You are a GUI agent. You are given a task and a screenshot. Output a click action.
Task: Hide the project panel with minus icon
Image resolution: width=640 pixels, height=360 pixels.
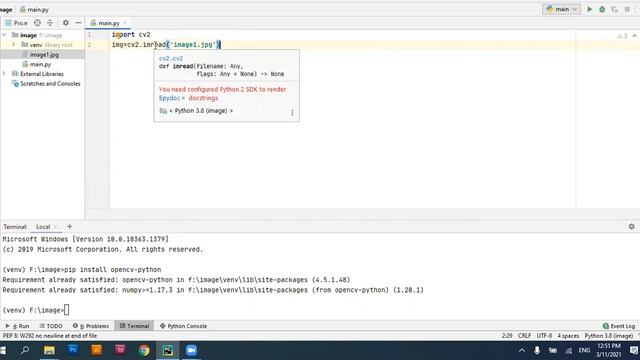78,23
